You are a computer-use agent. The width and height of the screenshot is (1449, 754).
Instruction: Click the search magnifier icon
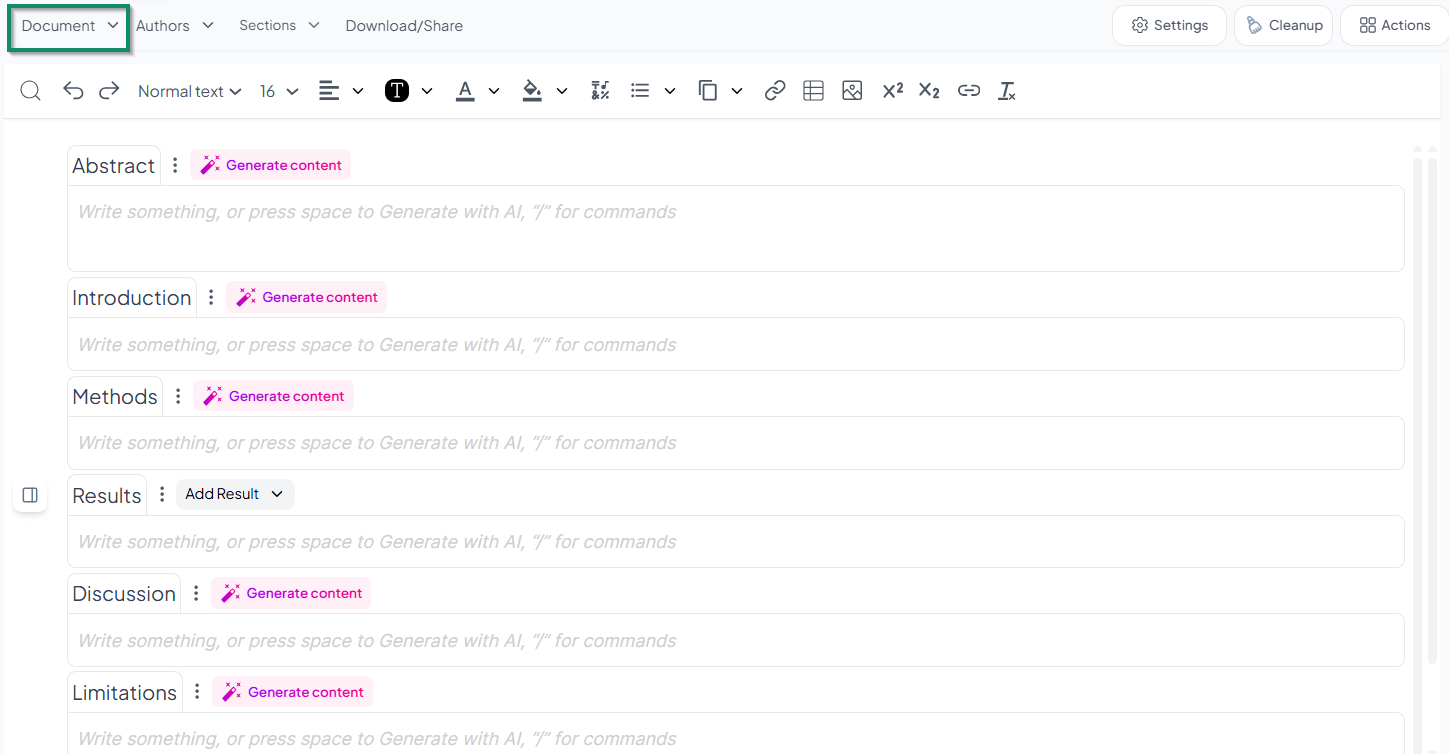[x=31, y=91]
